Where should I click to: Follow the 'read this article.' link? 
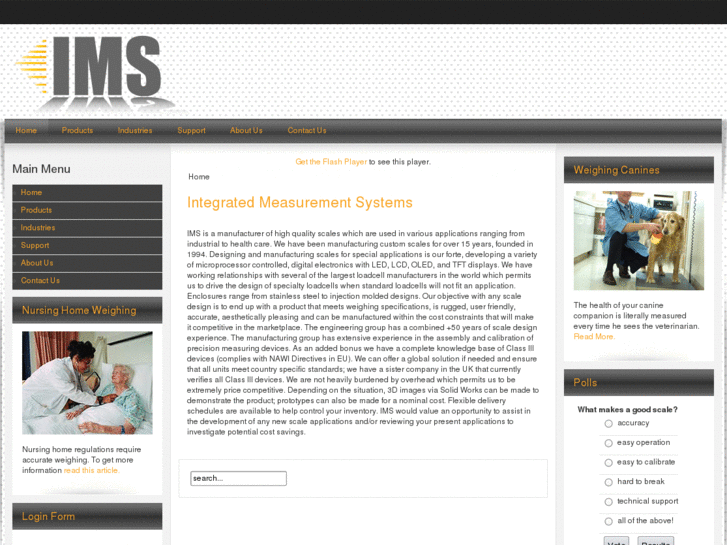[92, 470]
